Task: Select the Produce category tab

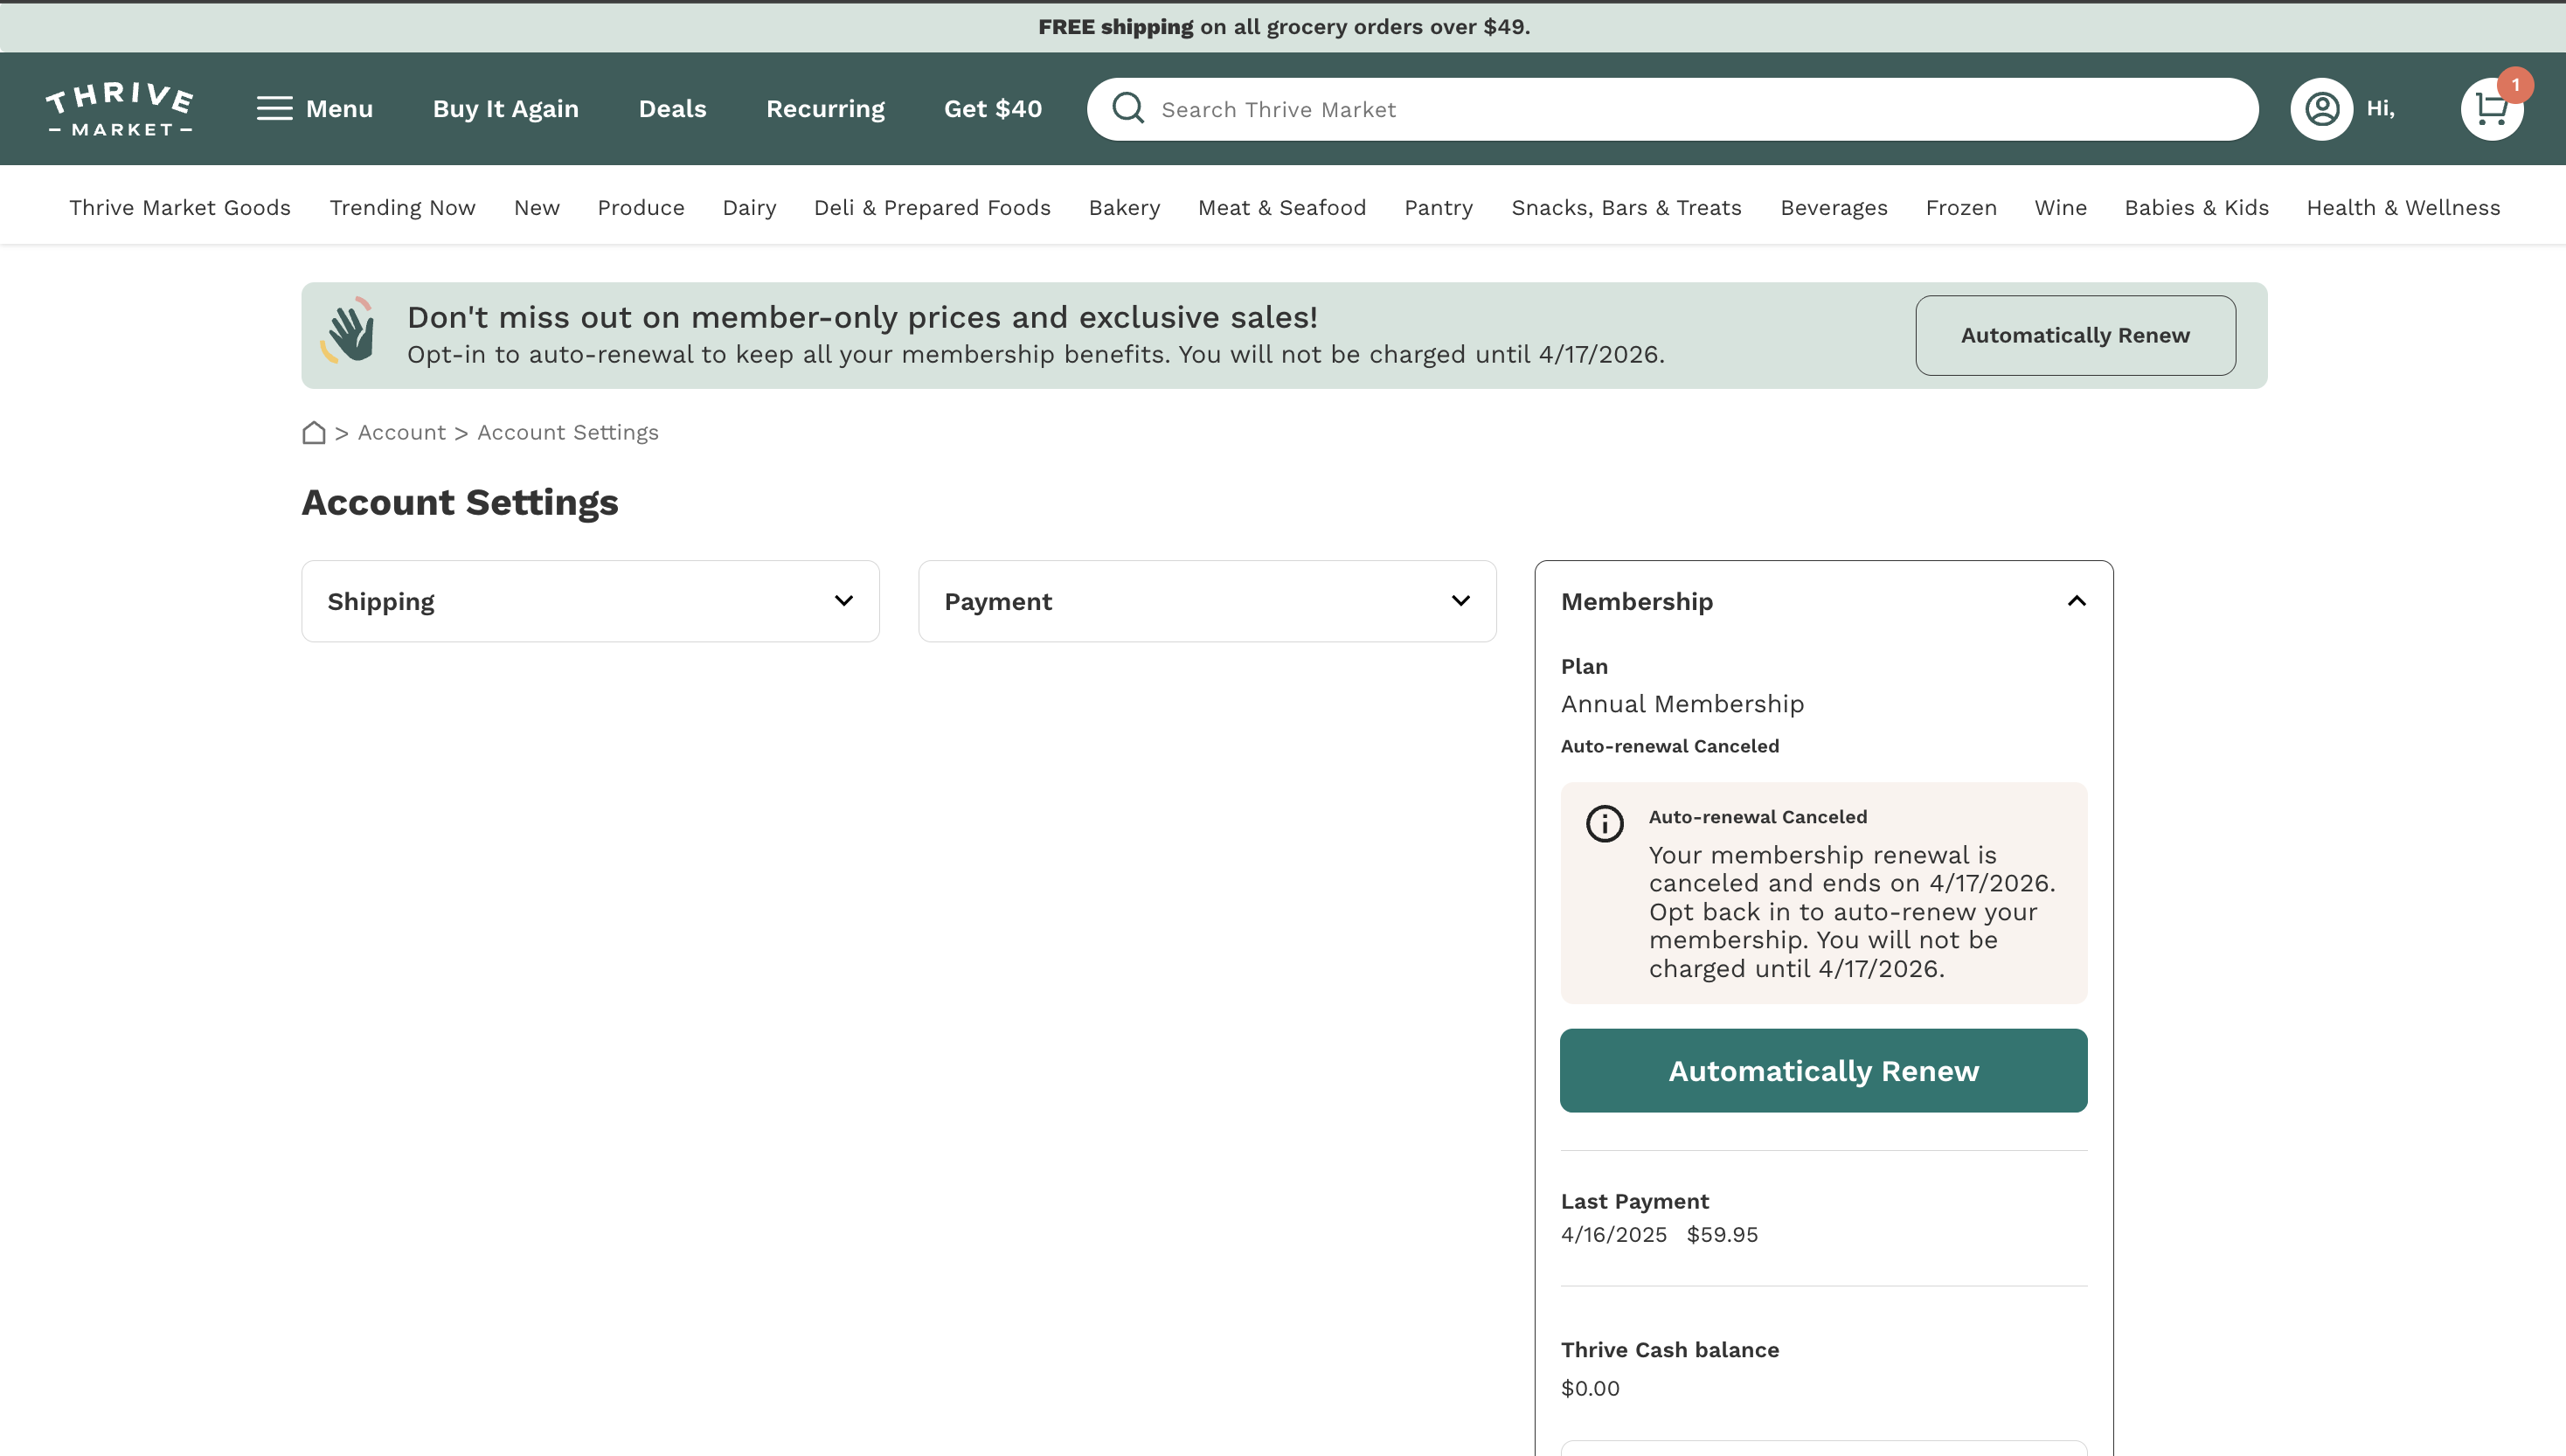Action: [x=641, y=208]
